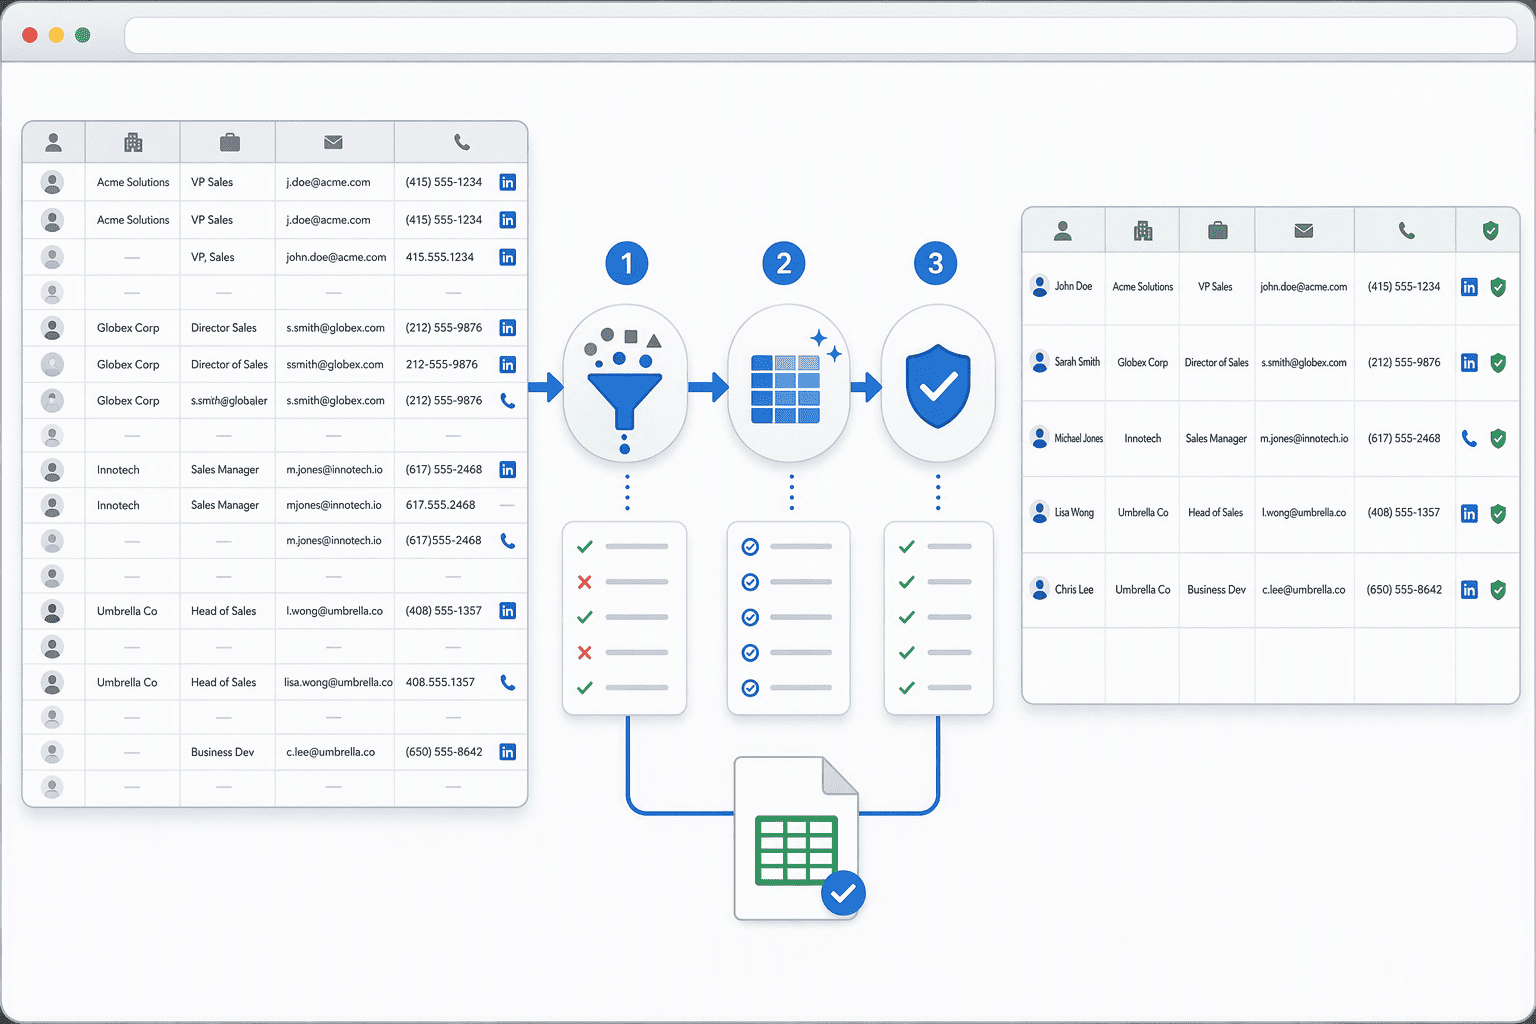The image size is (1536, 1024).
Task: Click the avatar next to Michael Jones
Action: pos(1039,437)
